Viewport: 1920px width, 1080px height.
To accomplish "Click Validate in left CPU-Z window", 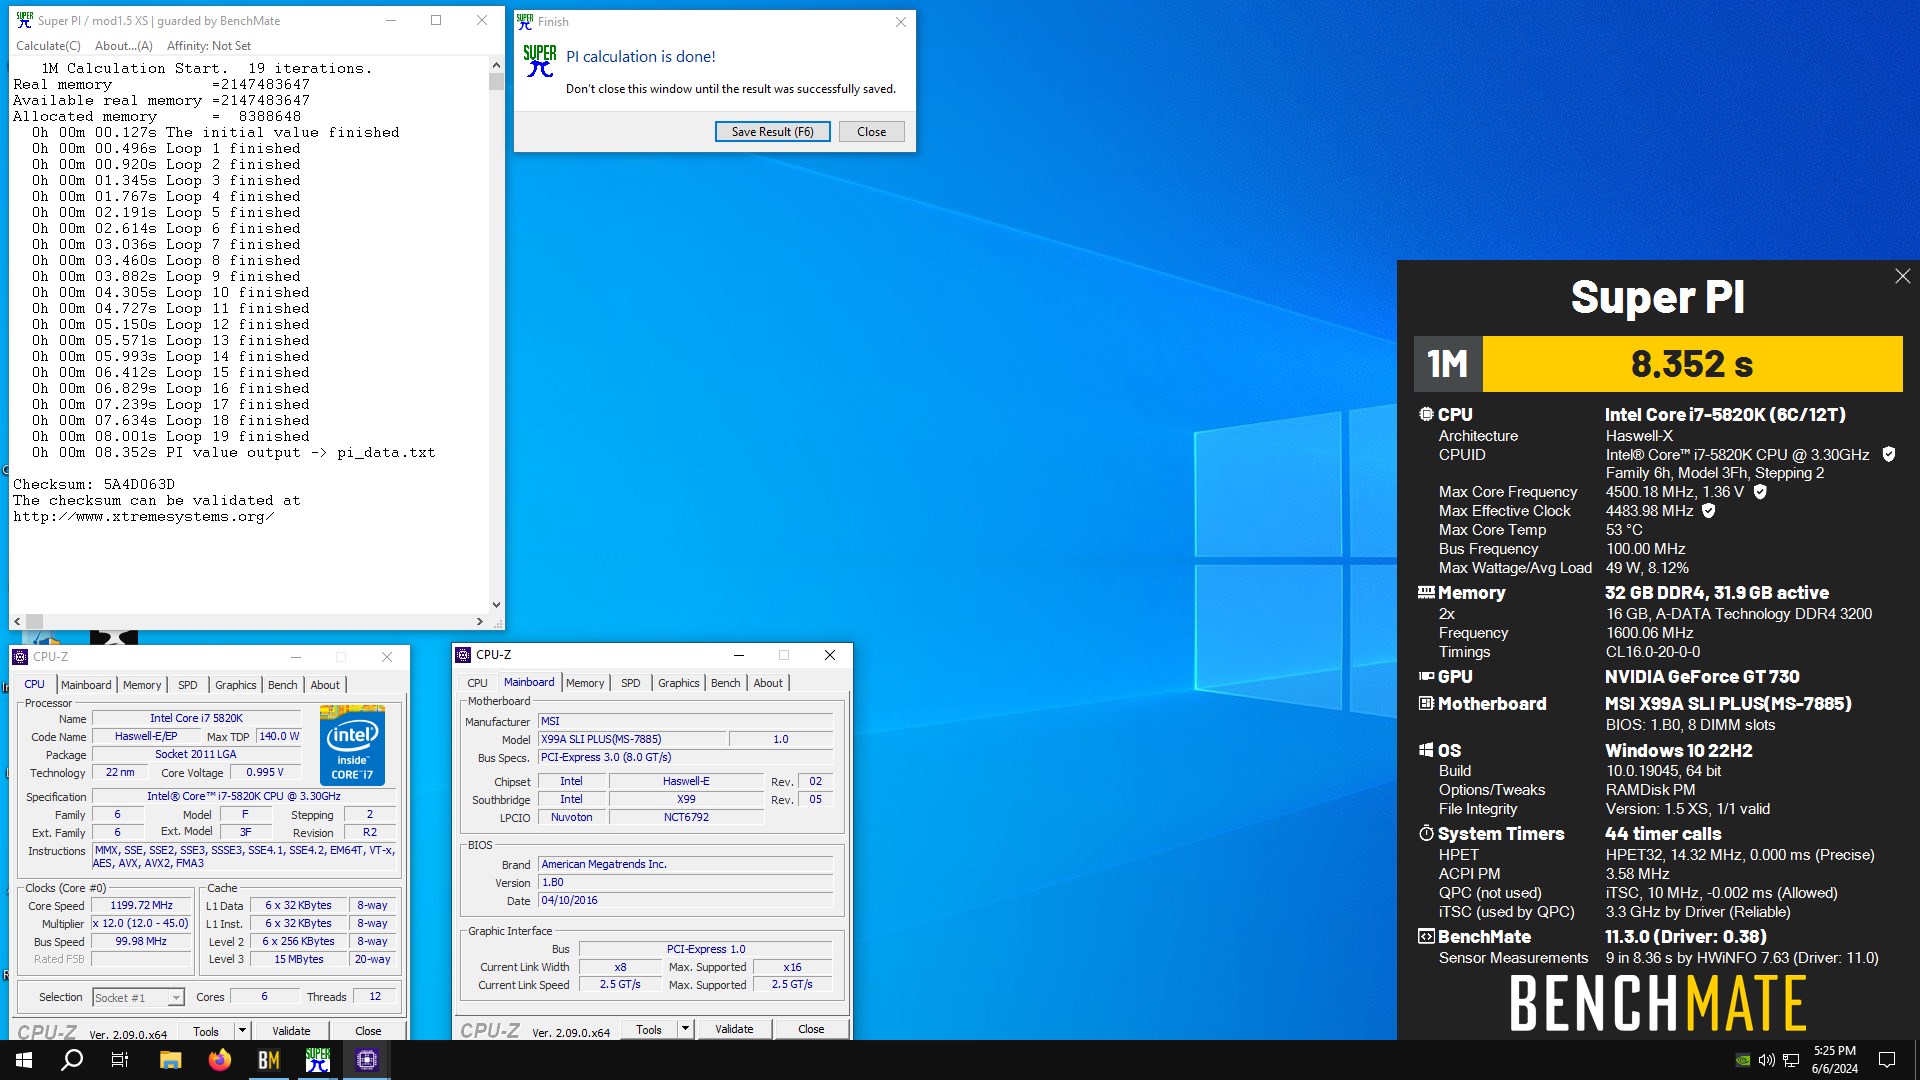I will [291, 1031].
